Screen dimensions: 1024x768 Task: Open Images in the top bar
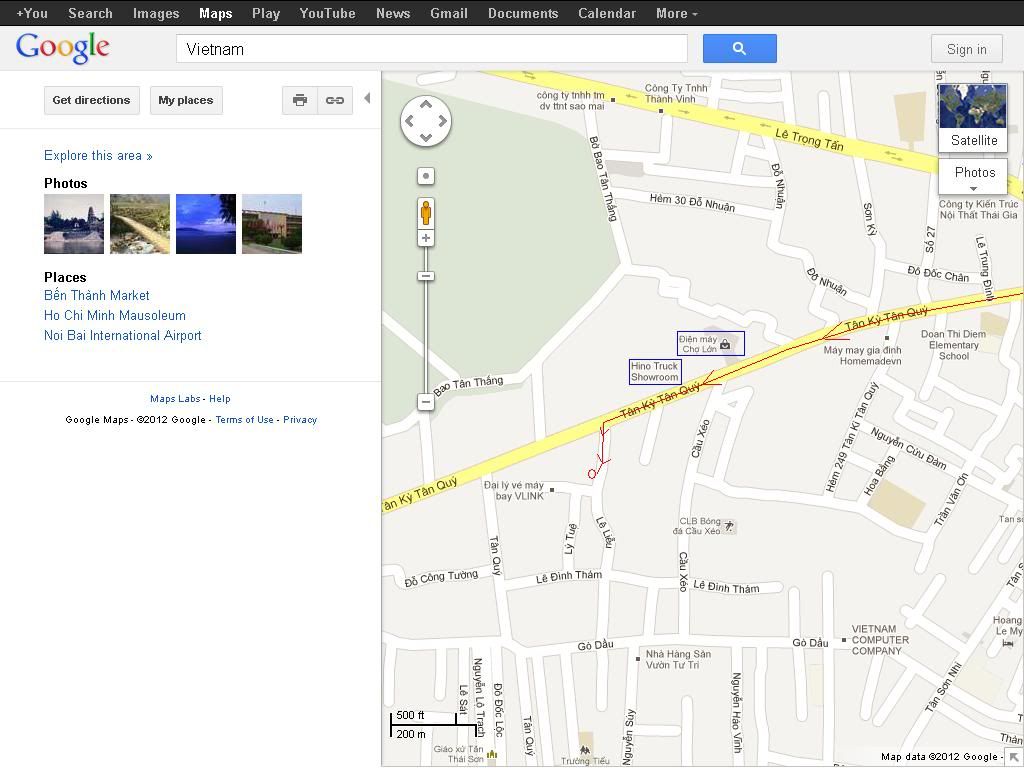[156, 13]
